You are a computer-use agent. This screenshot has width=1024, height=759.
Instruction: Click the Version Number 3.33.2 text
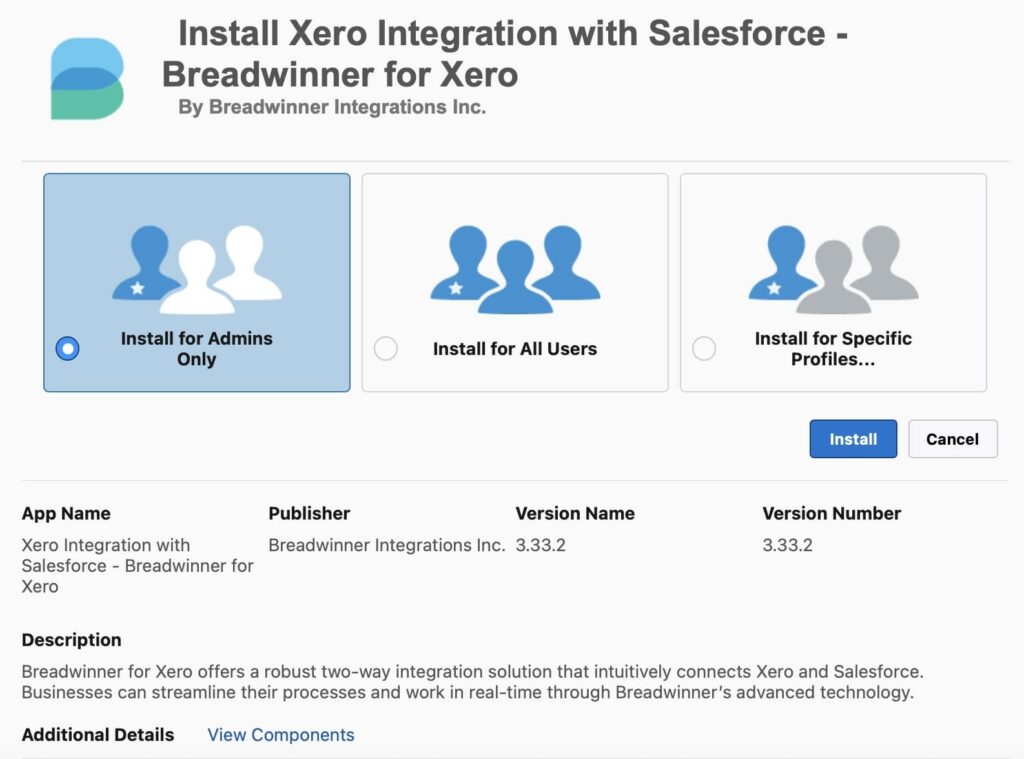(x=789, y=545)
